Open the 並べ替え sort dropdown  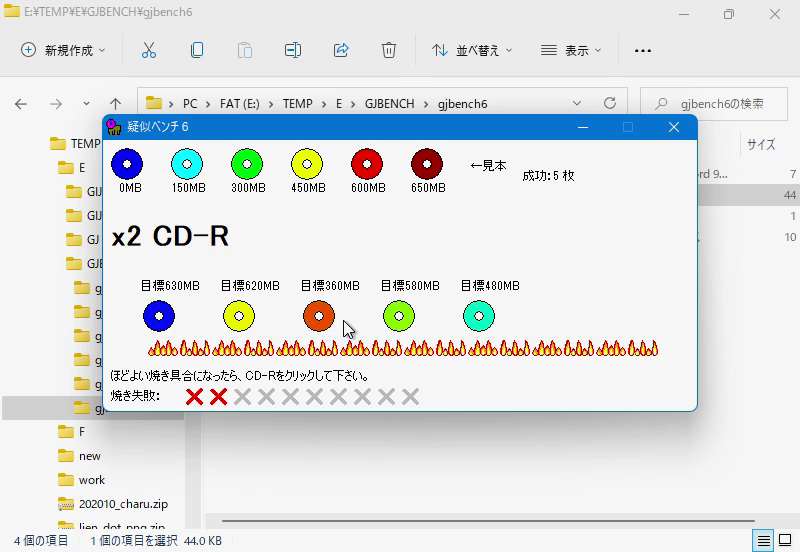[472, 50]
